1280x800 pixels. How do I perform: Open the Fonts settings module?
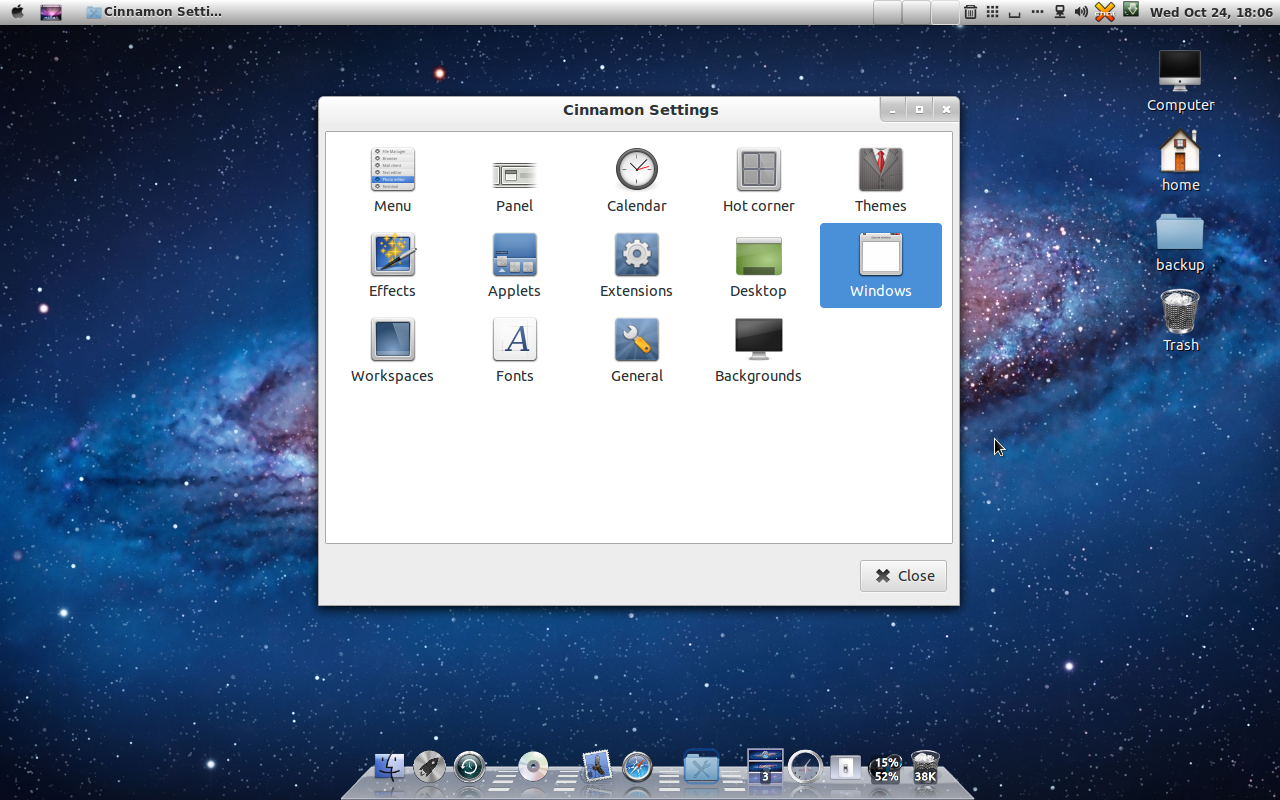[514, 351]
